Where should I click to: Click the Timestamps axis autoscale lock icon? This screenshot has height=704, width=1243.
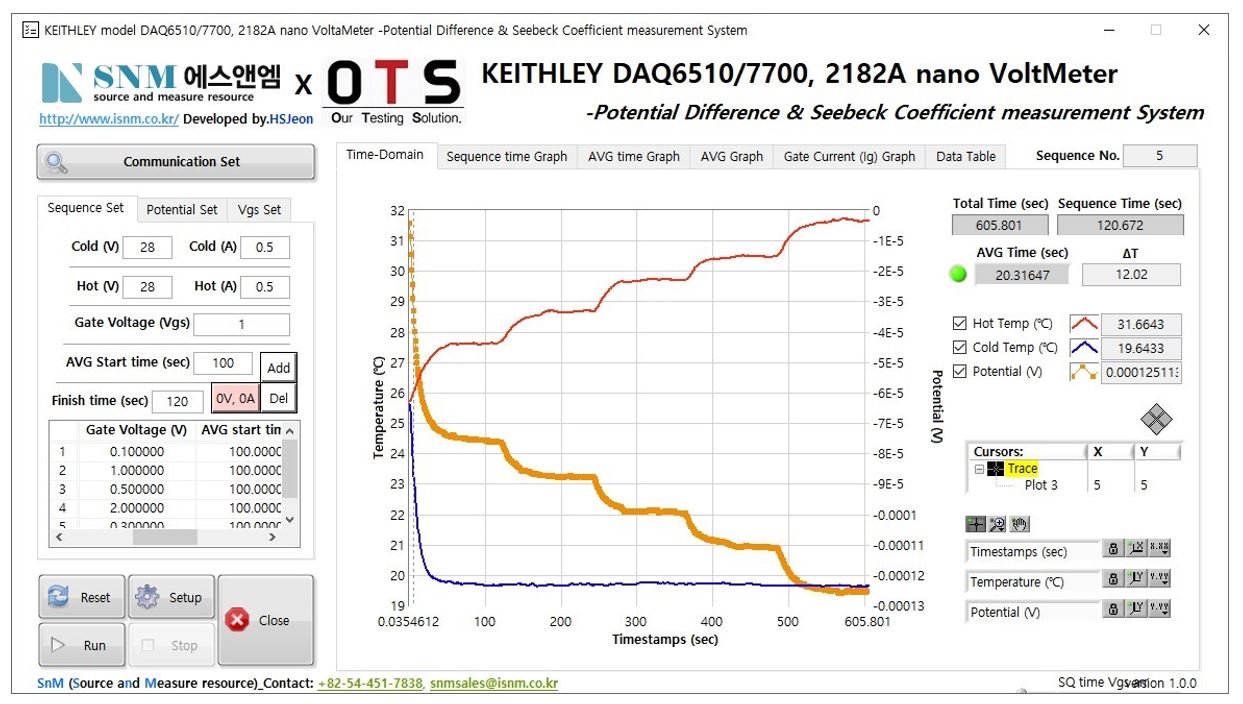pos(1113,549)
